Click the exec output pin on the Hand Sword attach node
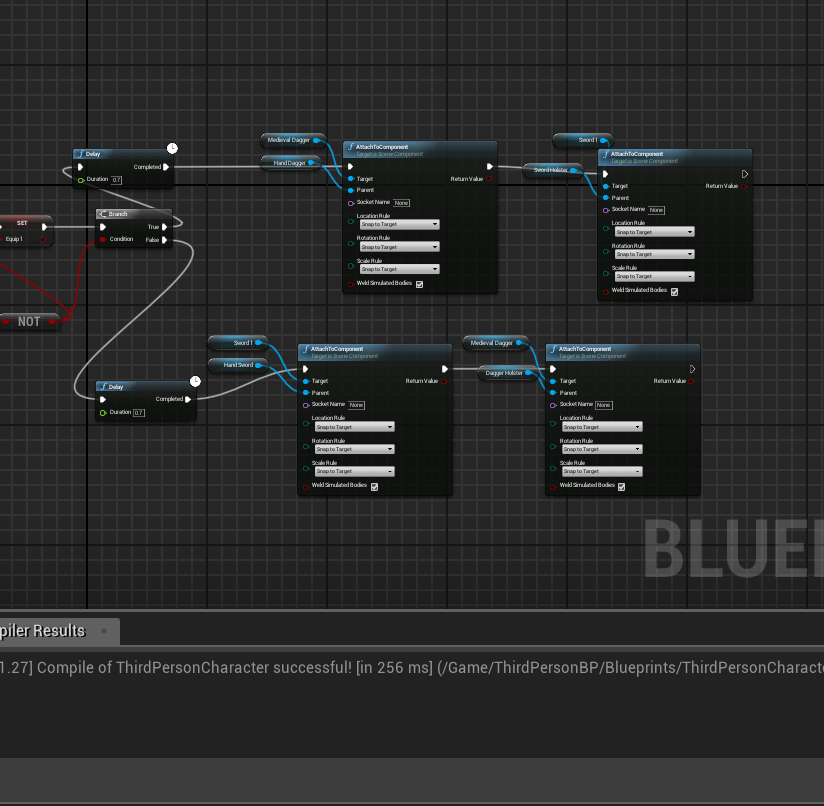The image size is (824, 806). [x=445, y=369]
